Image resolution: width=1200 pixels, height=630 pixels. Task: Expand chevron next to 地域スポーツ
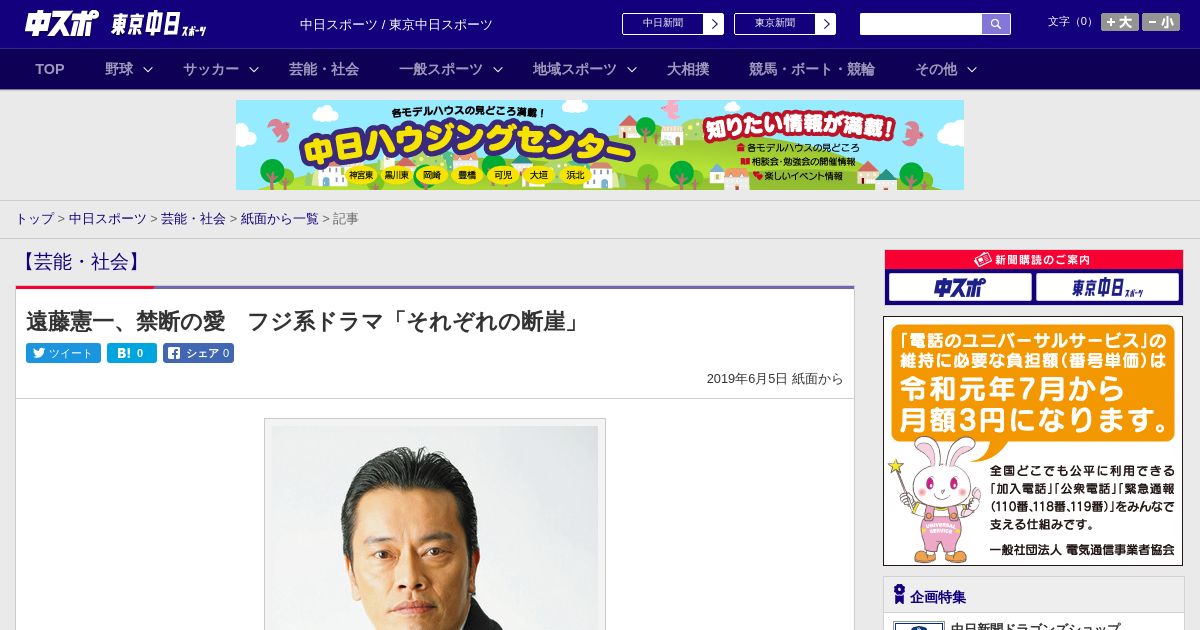632,70
